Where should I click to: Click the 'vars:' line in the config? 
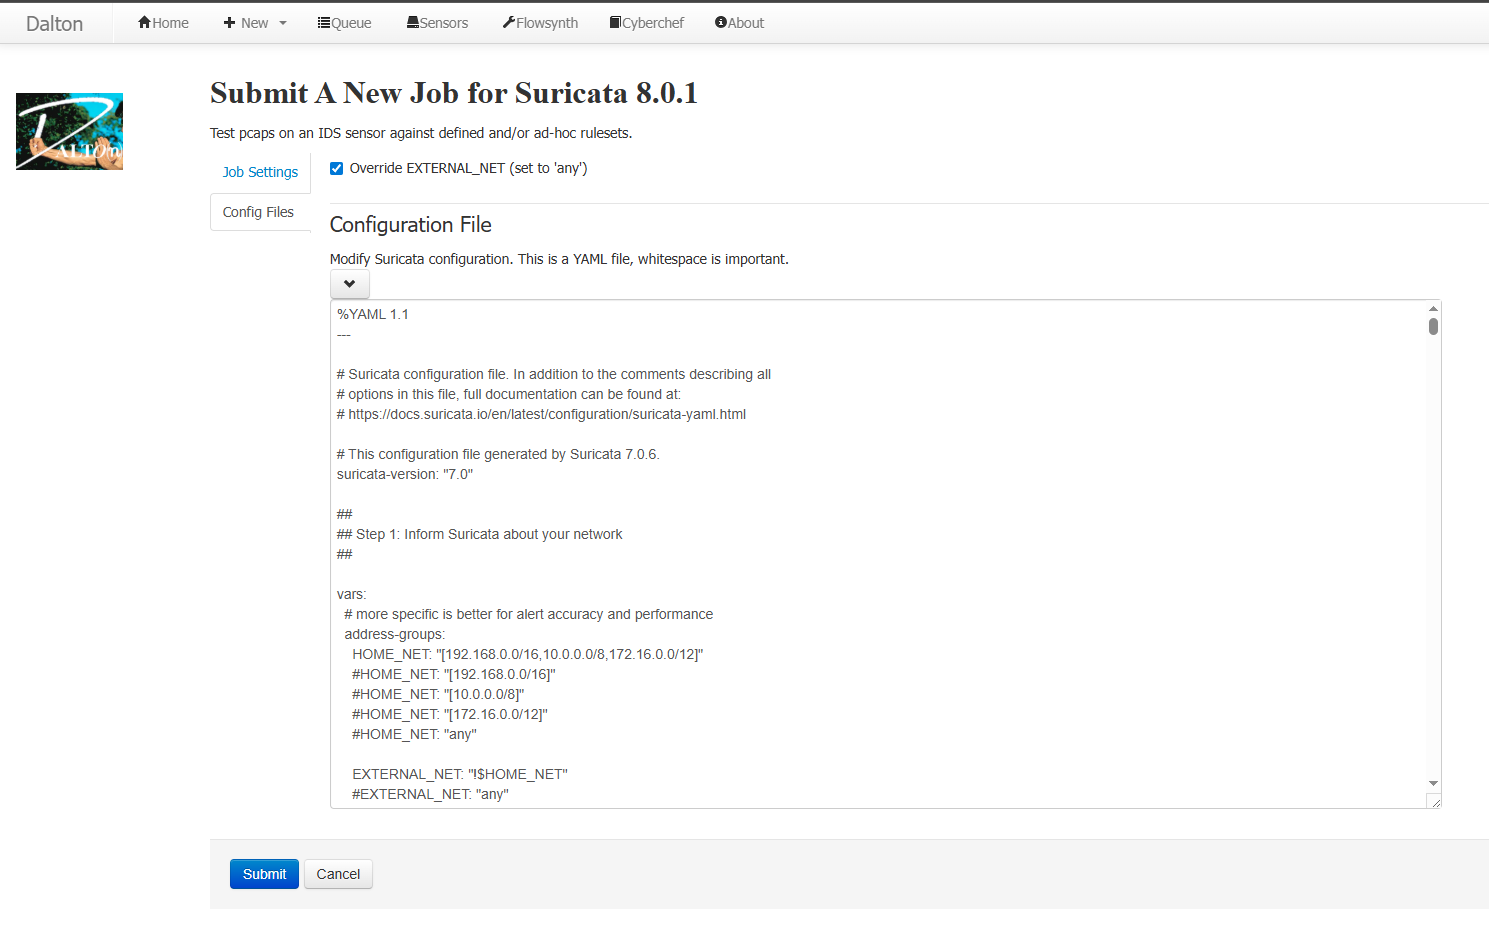[352, 594]
